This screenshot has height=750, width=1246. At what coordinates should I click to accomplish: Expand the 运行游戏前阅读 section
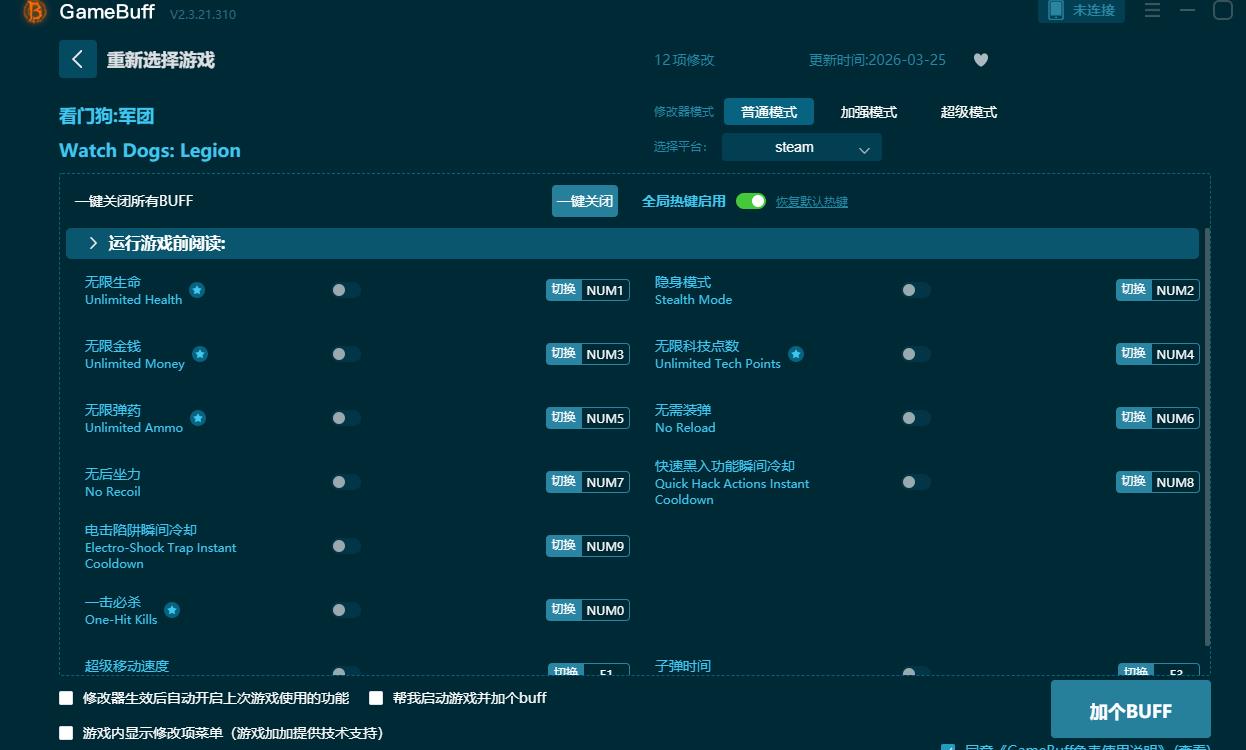point(93,242)
